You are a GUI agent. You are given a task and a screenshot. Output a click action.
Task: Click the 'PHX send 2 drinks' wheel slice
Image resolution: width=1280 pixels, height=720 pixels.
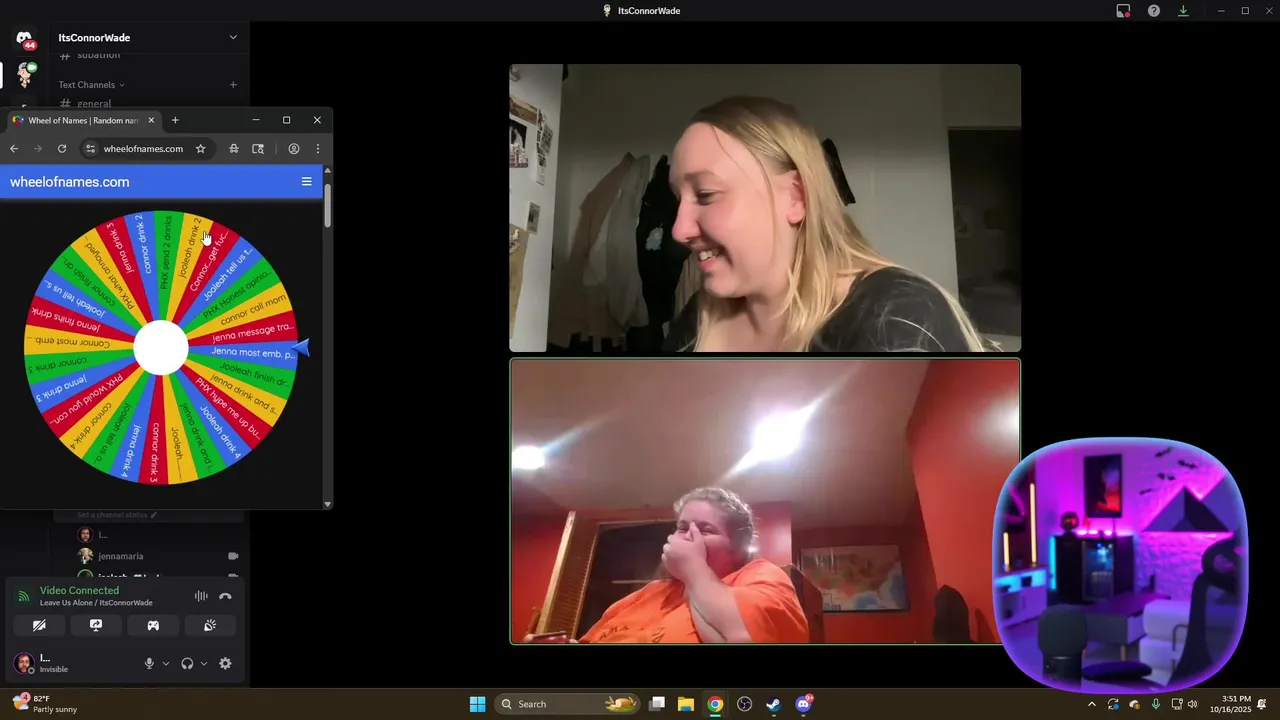167,252
